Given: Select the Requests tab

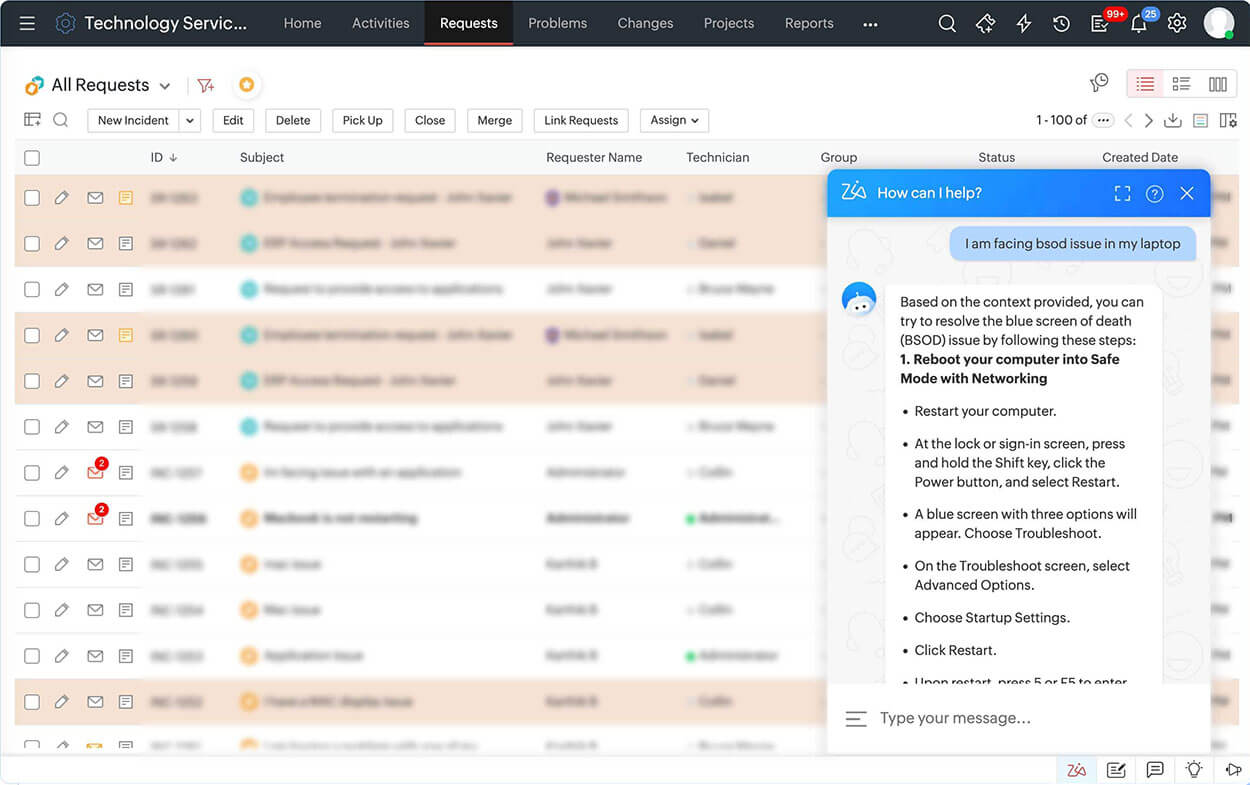Looking at the screenshot, I should [x=469, y=23].
